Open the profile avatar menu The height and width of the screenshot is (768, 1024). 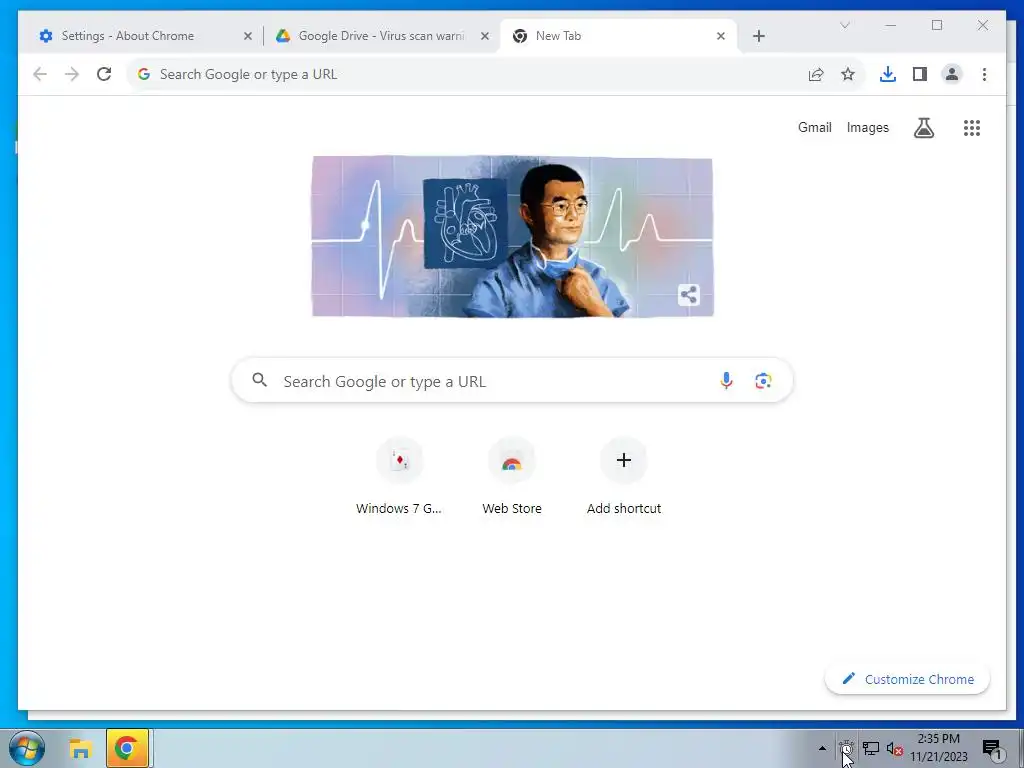pyautogui.click(x=952, y=74)
